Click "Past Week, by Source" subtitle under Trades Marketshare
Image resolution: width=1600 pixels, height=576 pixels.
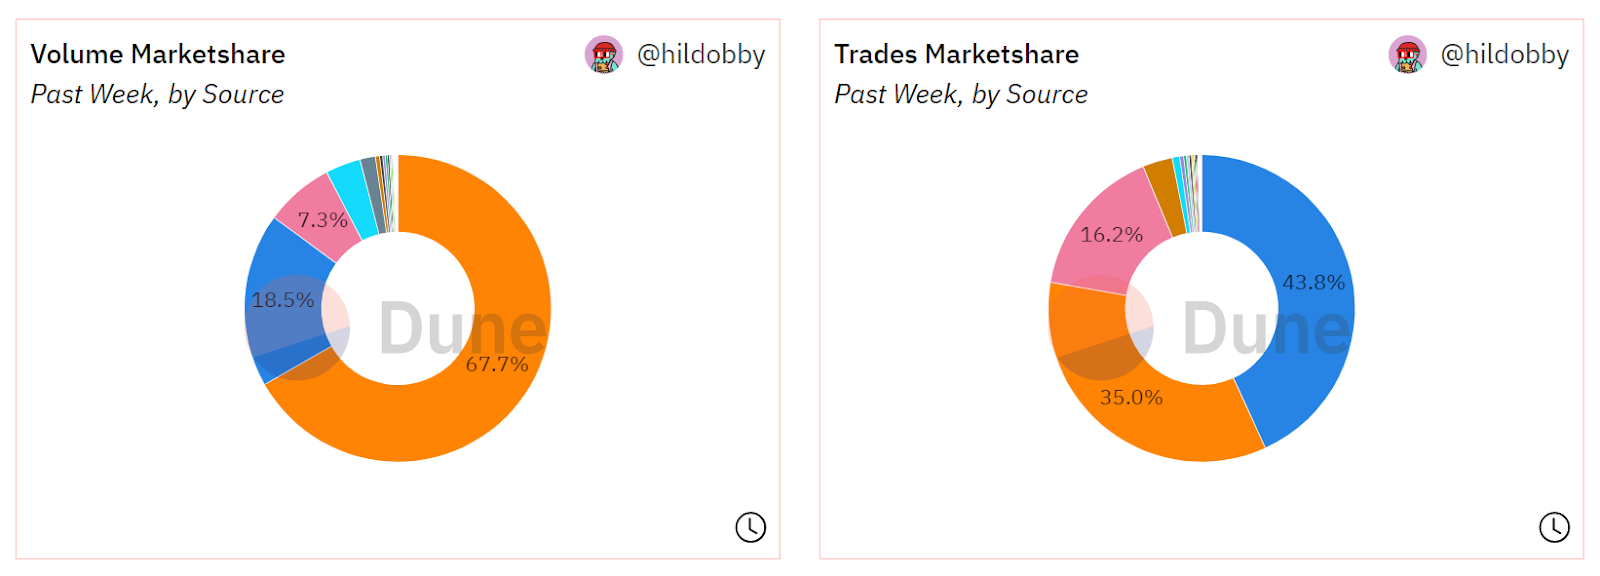pos(961,94)
